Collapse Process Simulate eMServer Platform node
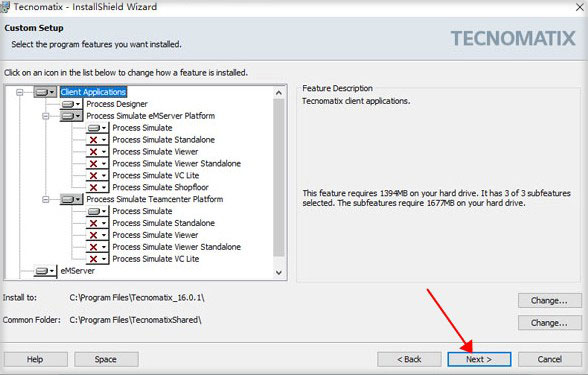588x375 pixels. coord(46,116)
